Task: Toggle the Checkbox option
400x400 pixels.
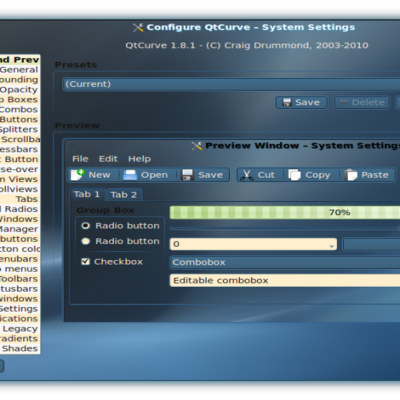Action: [86, 262]
